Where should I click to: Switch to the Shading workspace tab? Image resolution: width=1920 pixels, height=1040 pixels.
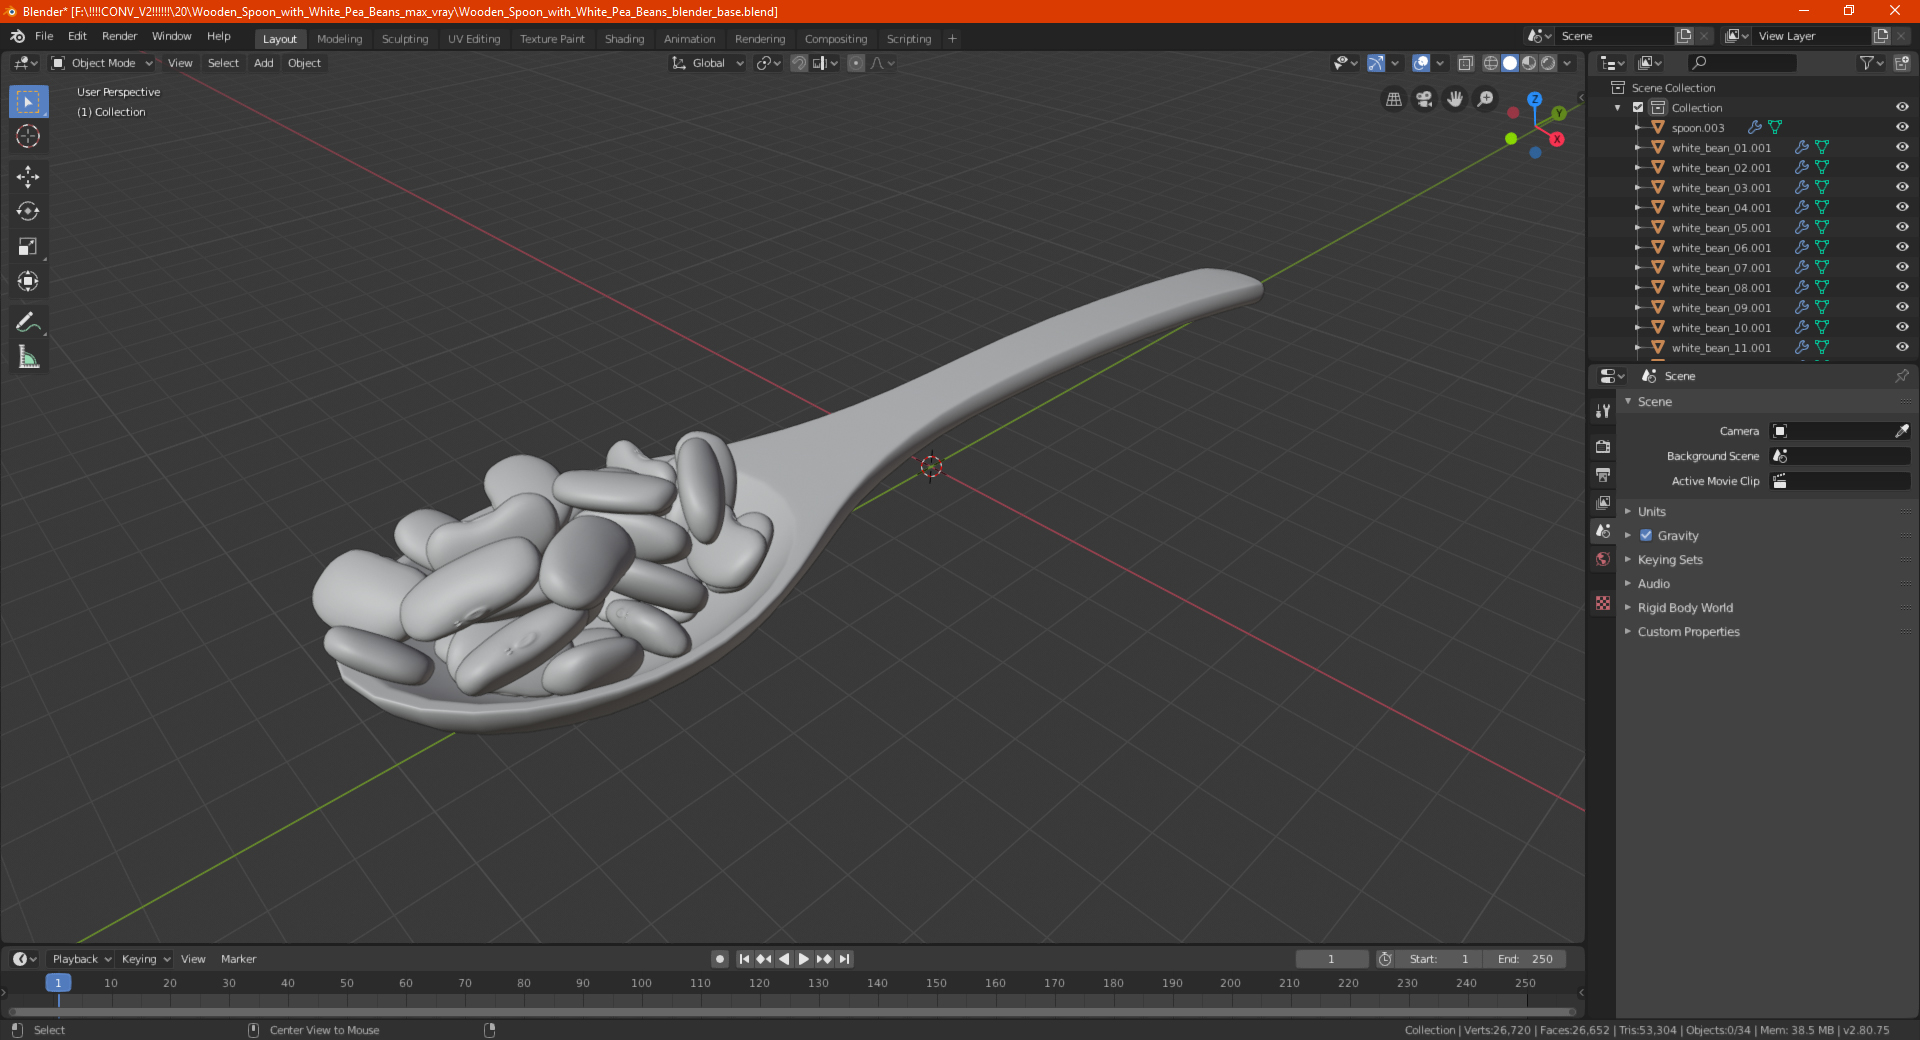pos(624,39)
